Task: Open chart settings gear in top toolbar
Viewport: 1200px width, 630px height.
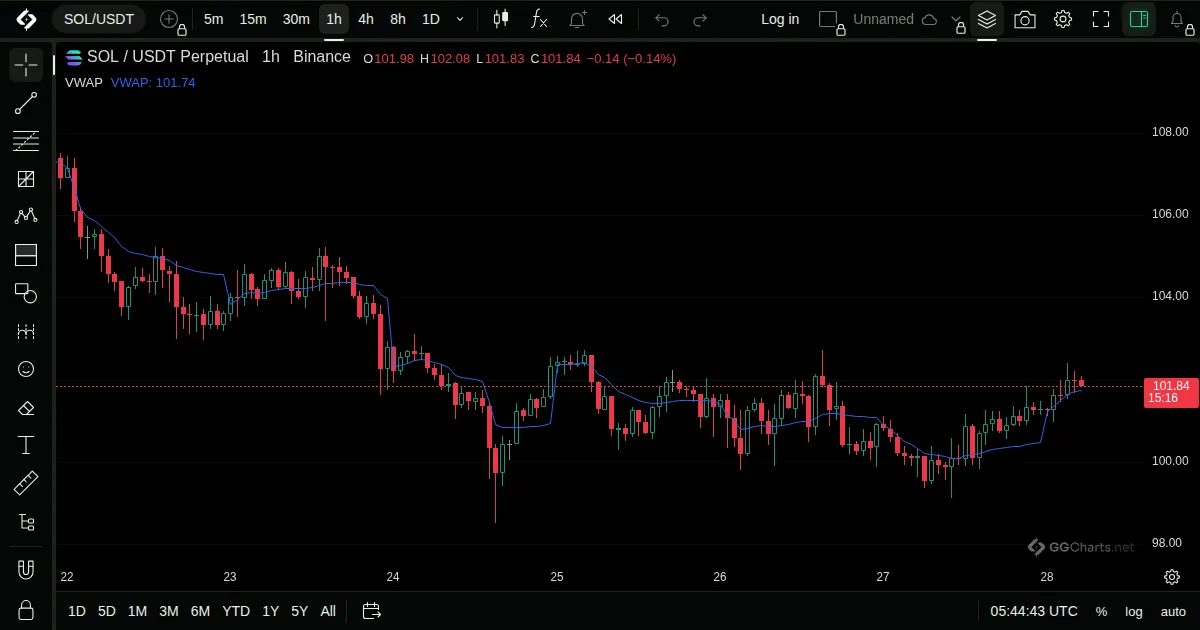Action: 1063,19
